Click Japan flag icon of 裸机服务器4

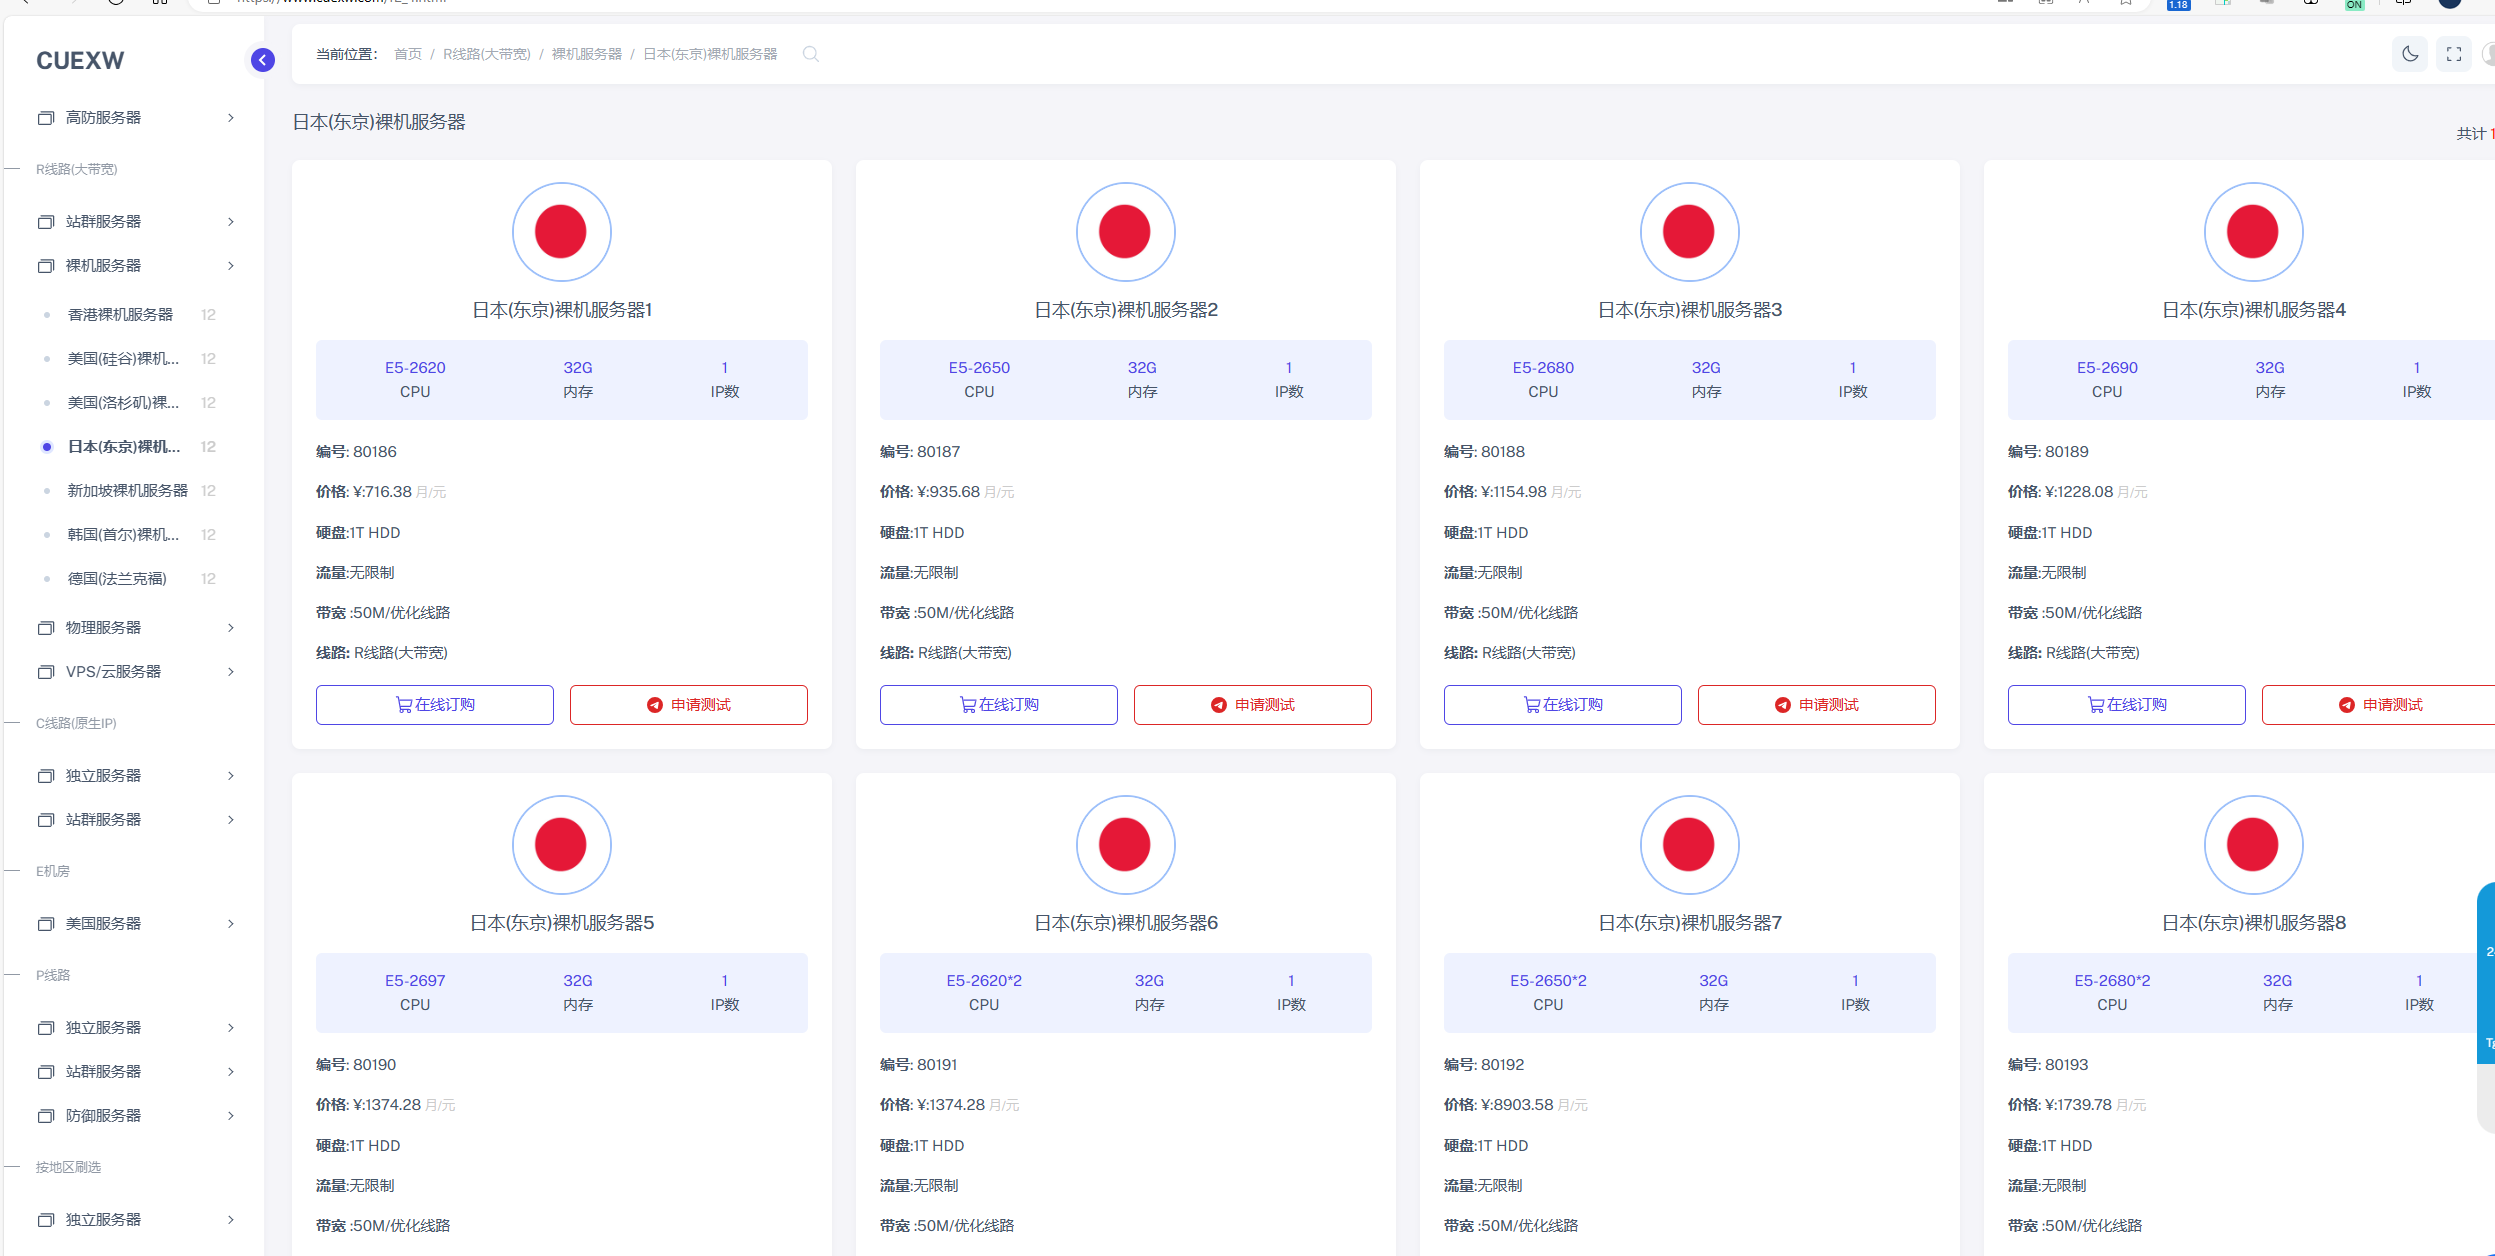2254,232
